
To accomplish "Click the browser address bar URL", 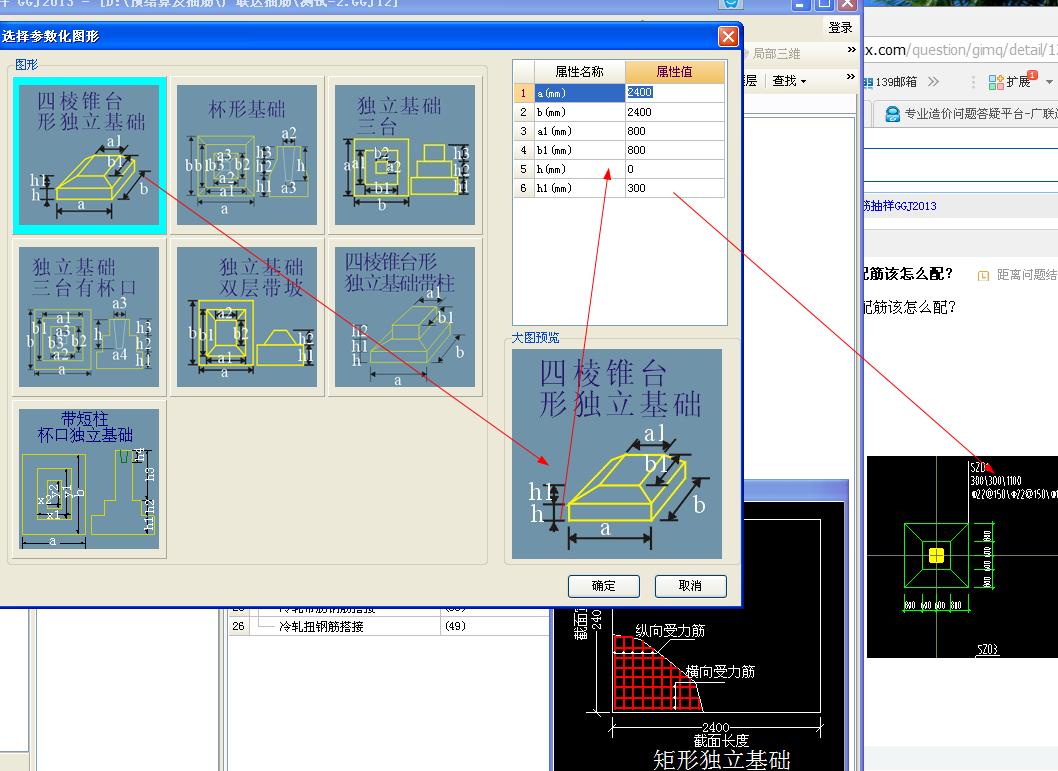I will point(961,50).
